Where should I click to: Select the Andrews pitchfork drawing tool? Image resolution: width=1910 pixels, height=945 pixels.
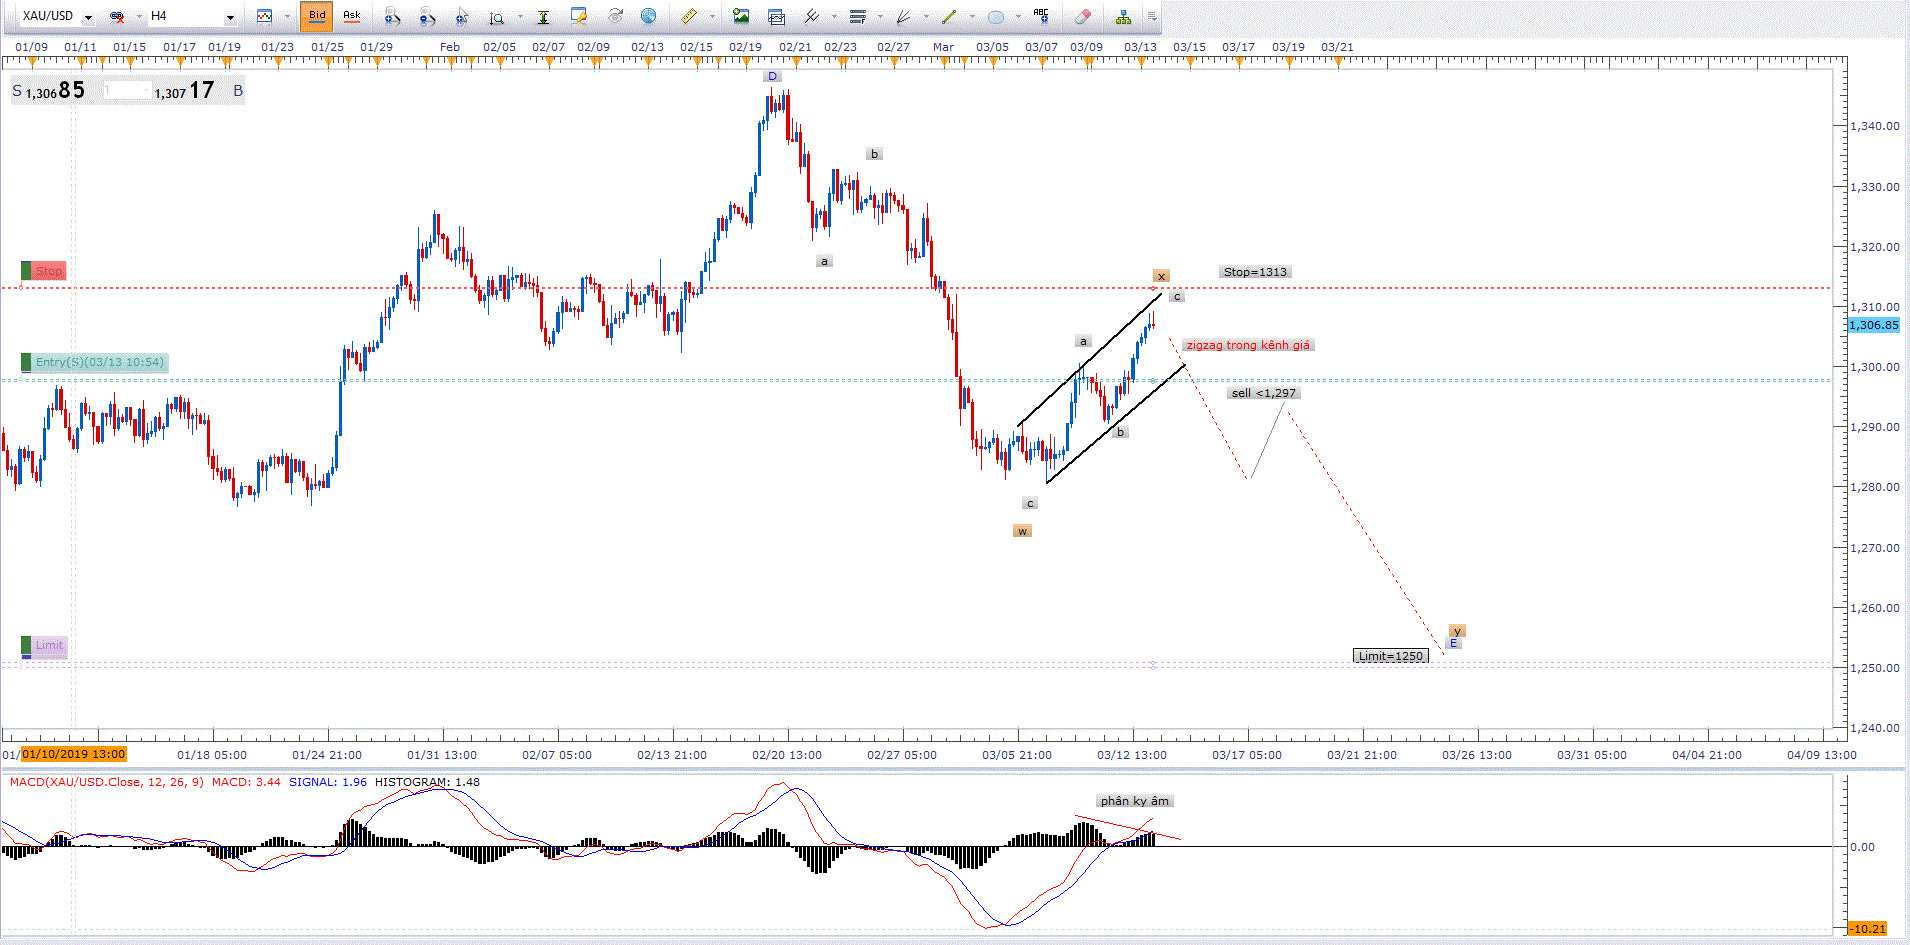(x=812, y=16)
